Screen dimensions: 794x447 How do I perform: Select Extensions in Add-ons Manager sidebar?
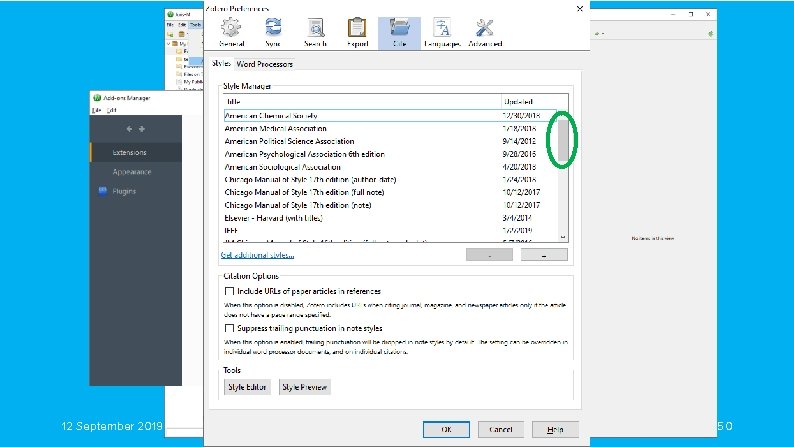point(136,152)
